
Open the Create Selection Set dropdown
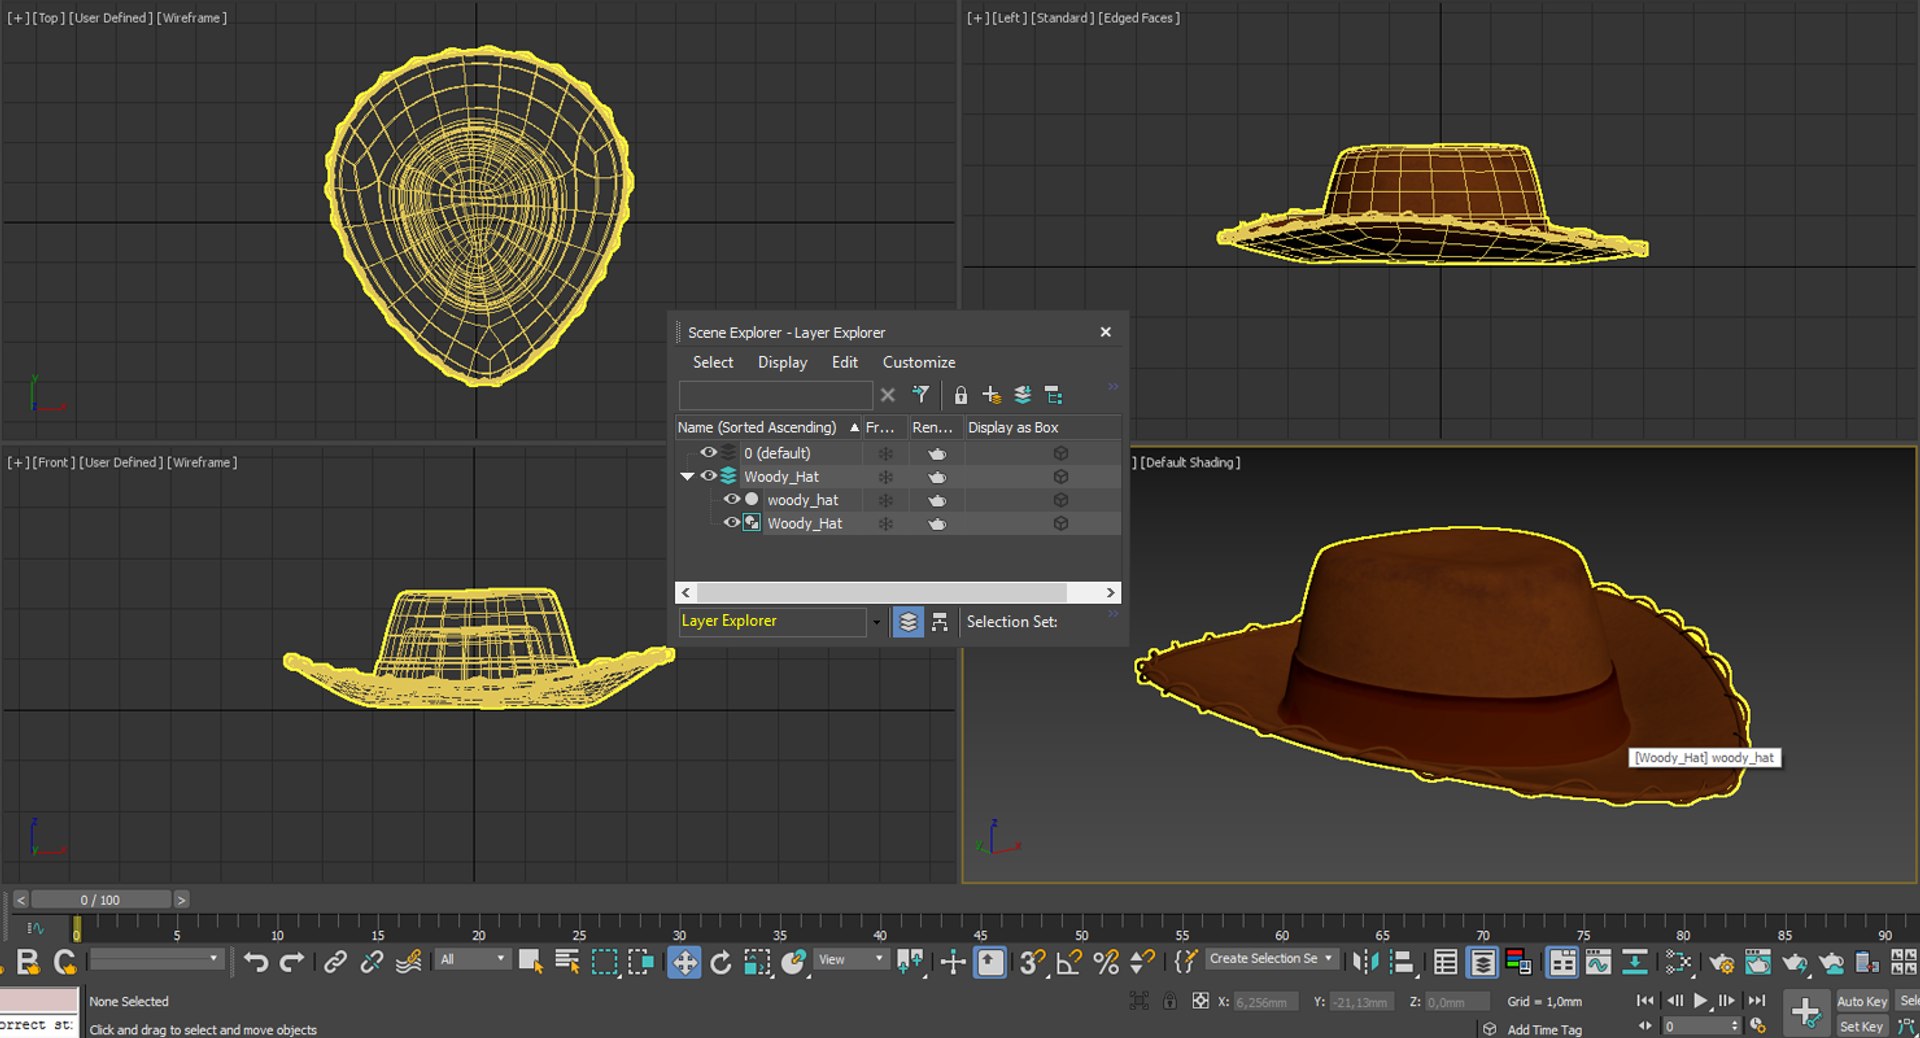pos(1271,958)
